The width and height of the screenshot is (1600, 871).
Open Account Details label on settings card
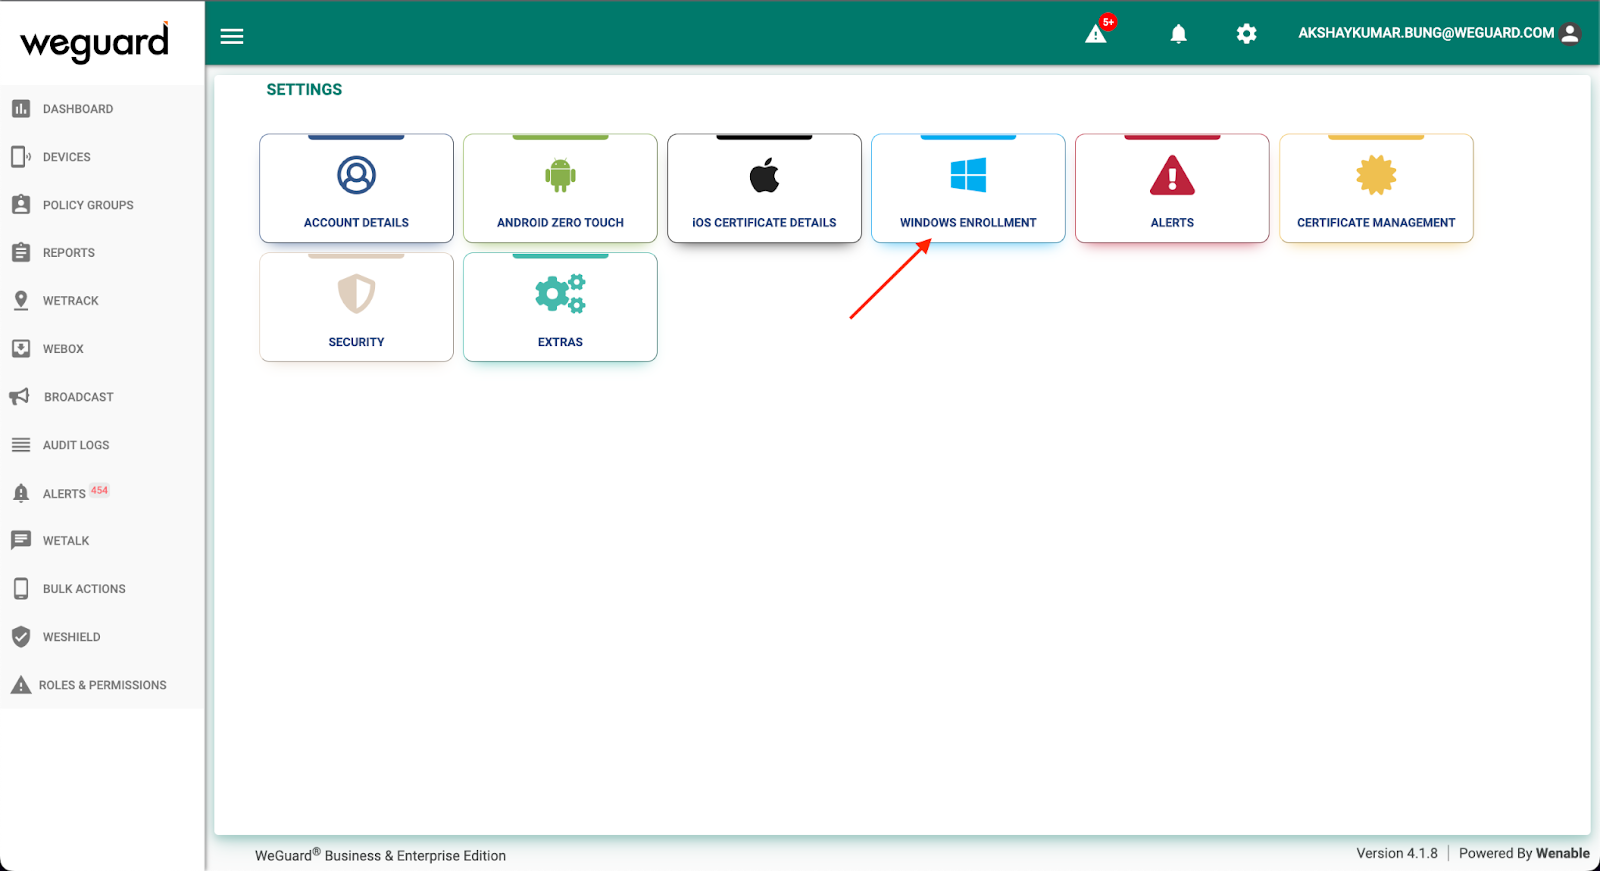click(356, 223)
